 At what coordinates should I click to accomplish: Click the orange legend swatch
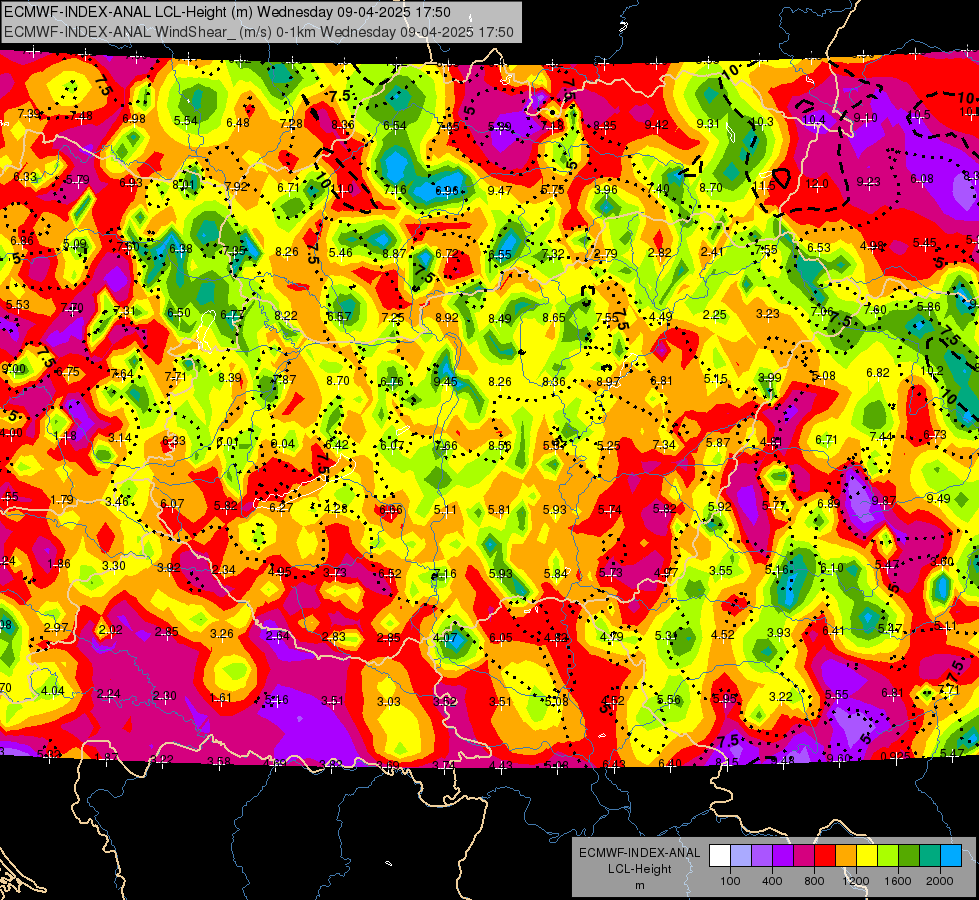coord(846,856)
